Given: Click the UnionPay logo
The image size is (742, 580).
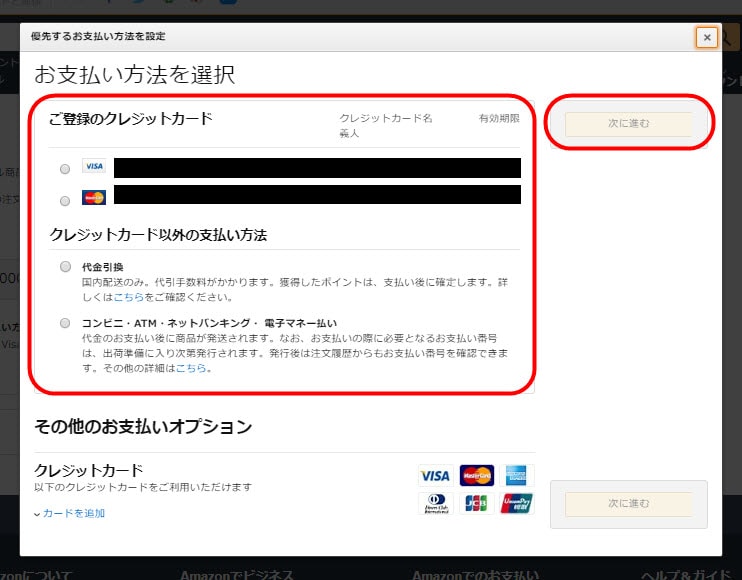Looking at the screenshot, I should coord(517,503).
